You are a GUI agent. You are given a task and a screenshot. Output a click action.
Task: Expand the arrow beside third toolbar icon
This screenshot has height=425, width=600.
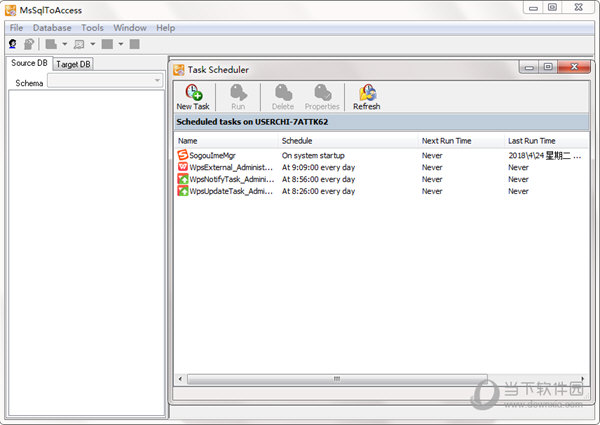click(65, 44)
